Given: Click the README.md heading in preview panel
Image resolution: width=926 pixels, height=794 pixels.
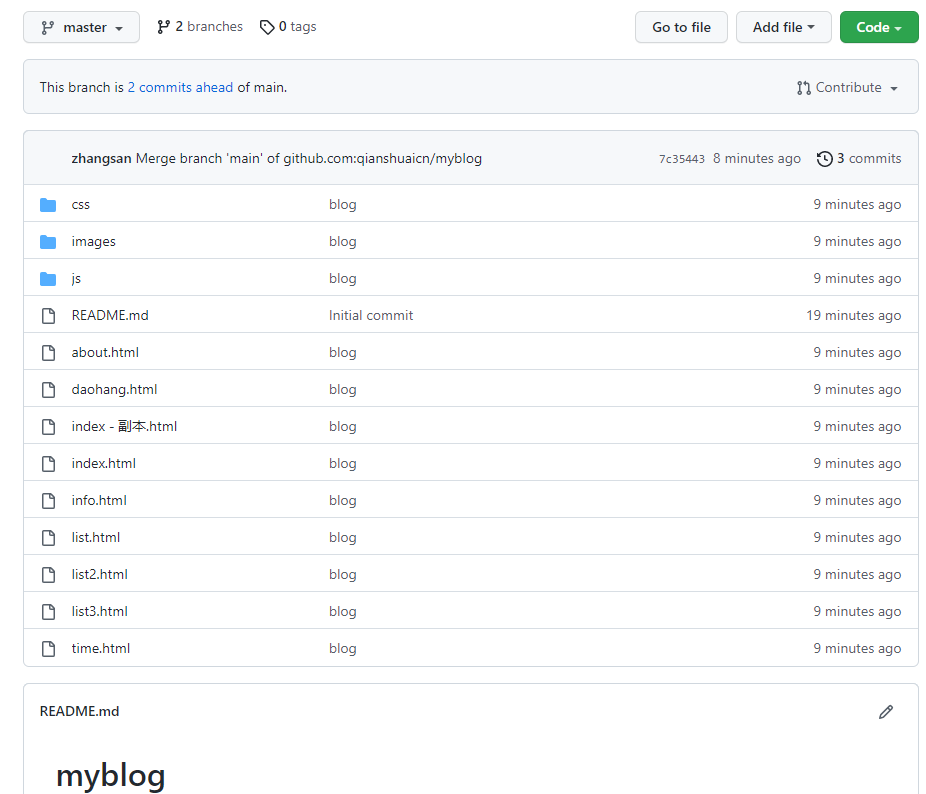Looking at the screenshot, I should pos(79,711).
